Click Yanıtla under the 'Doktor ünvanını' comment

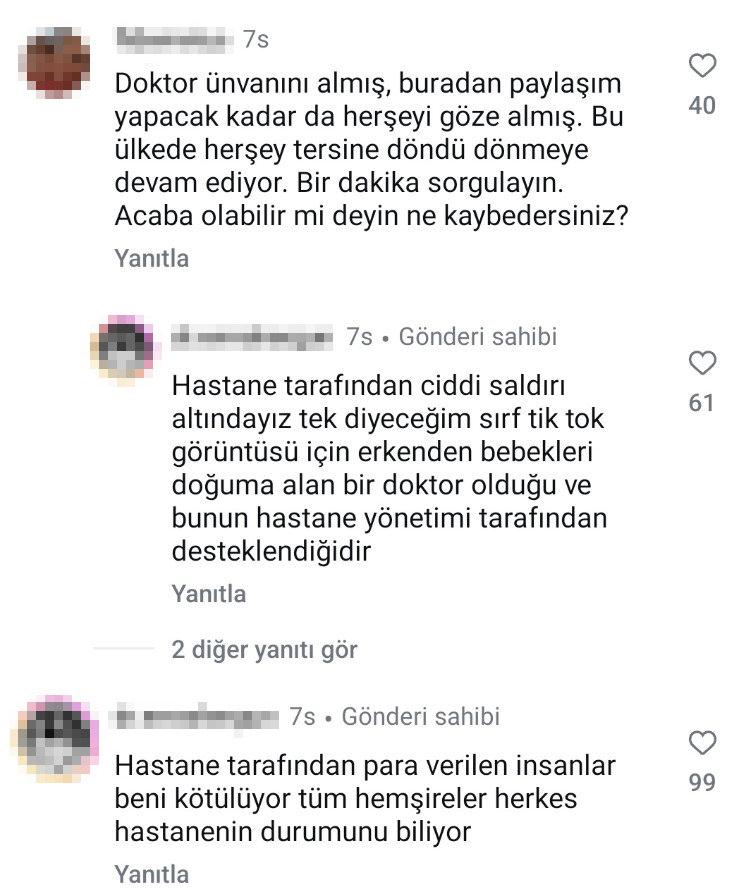pos(152,258)
